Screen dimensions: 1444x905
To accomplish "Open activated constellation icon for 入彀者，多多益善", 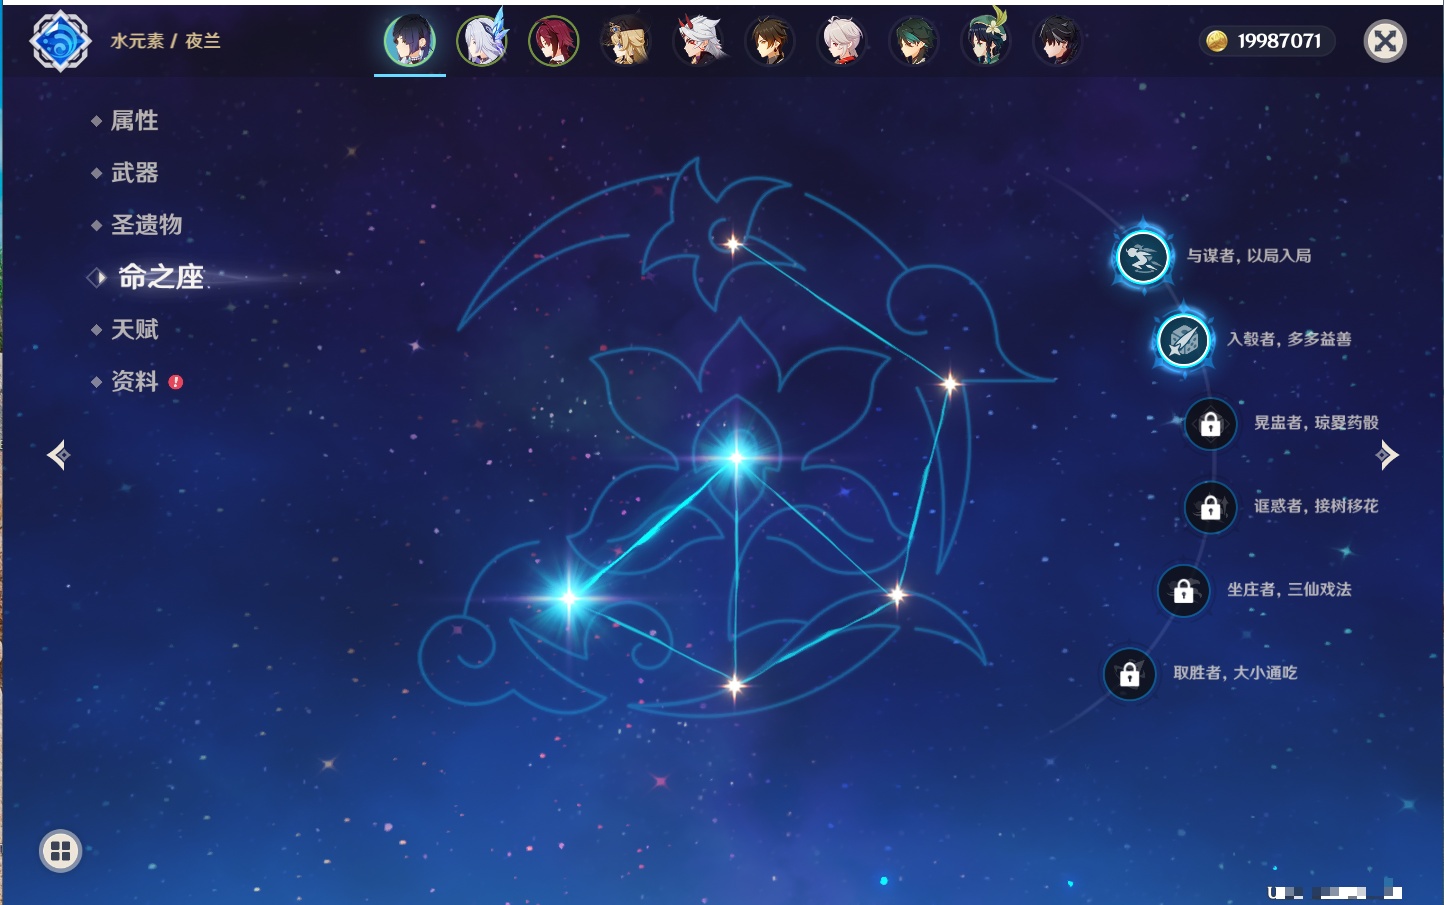I will click(x=1183, y=341).
